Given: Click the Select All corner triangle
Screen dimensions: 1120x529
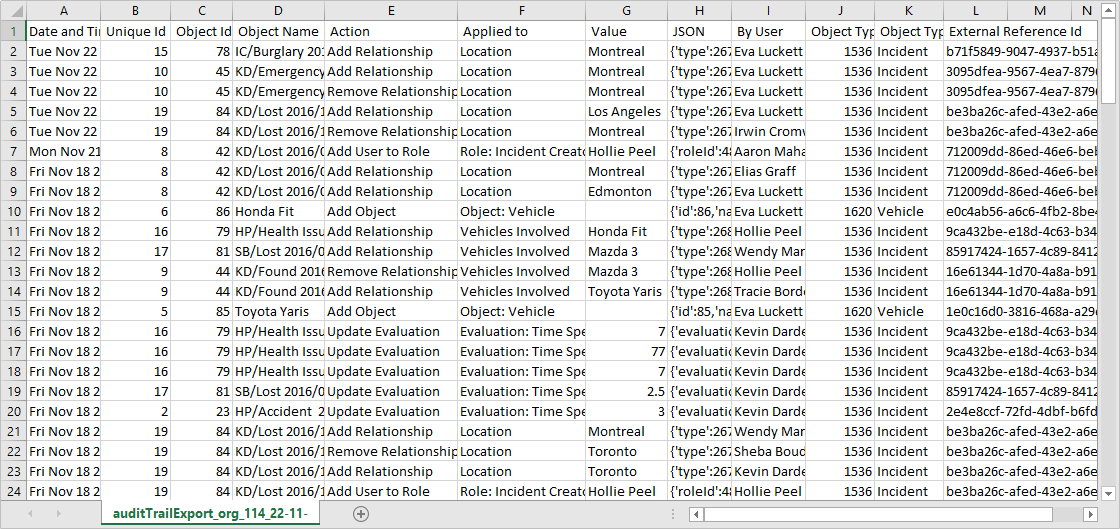Looking at the screenshot, I should 12,10.
